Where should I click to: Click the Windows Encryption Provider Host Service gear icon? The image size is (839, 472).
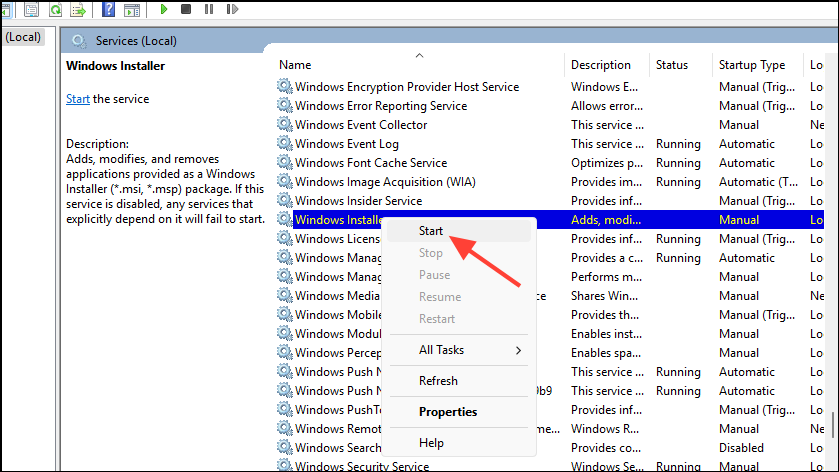point(285,86)
